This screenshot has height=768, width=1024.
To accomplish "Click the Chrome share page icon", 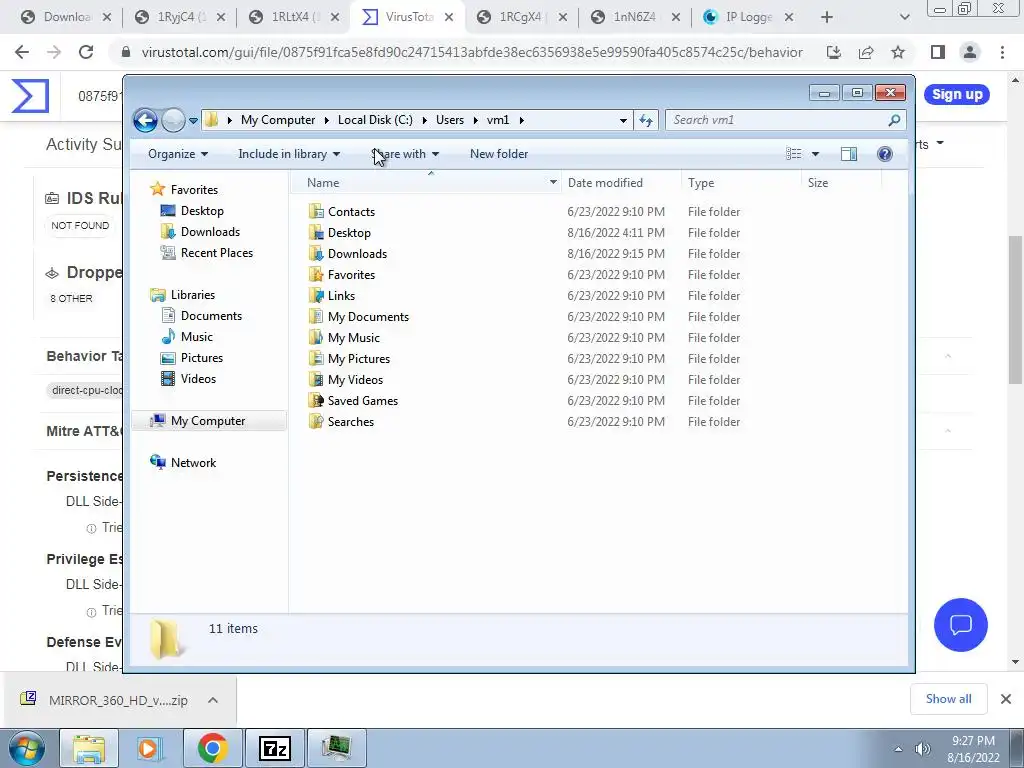I will point(866,52).
